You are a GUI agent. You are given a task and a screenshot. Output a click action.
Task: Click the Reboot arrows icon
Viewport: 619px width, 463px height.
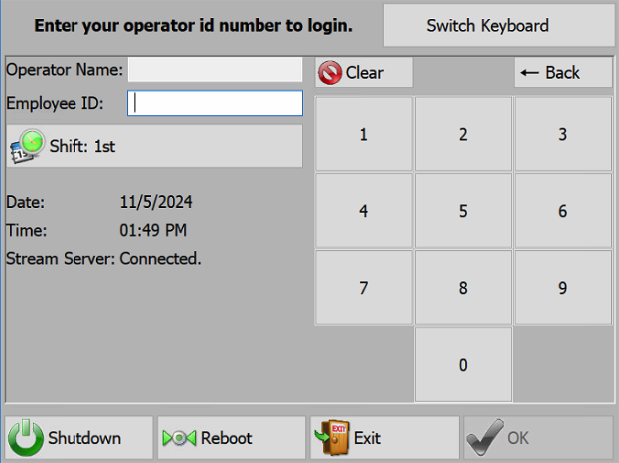[179, 438]
